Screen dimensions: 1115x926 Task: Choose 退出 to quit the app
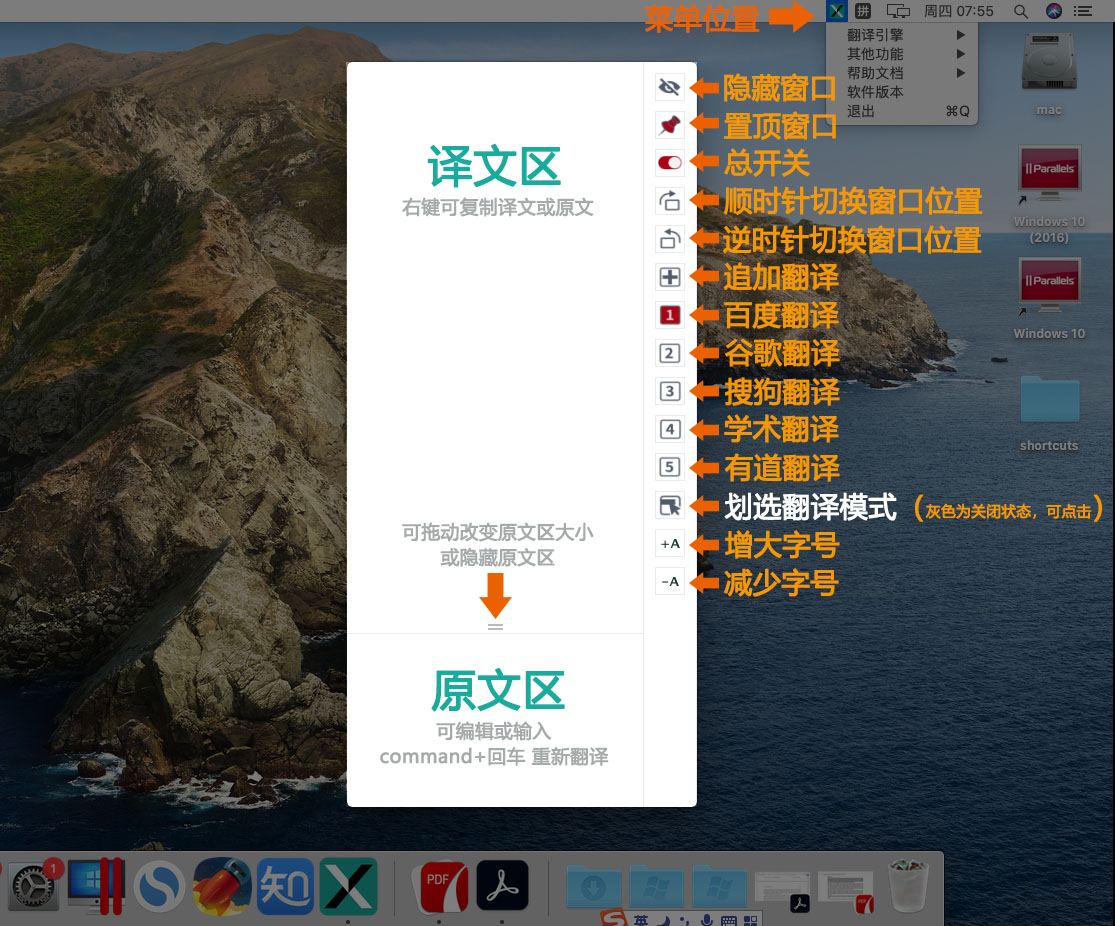[902, 111]
